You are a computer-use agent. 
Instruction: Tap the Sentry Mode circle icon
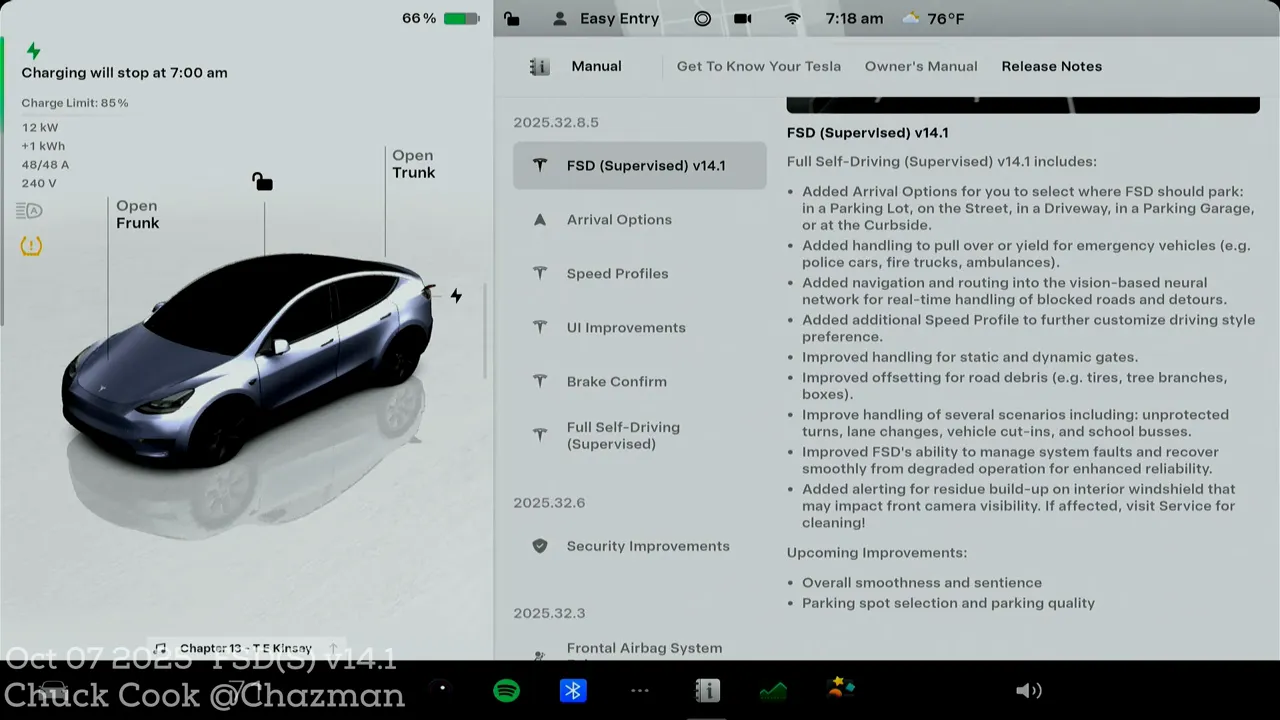pyautogui.click(x=702, y=19)
